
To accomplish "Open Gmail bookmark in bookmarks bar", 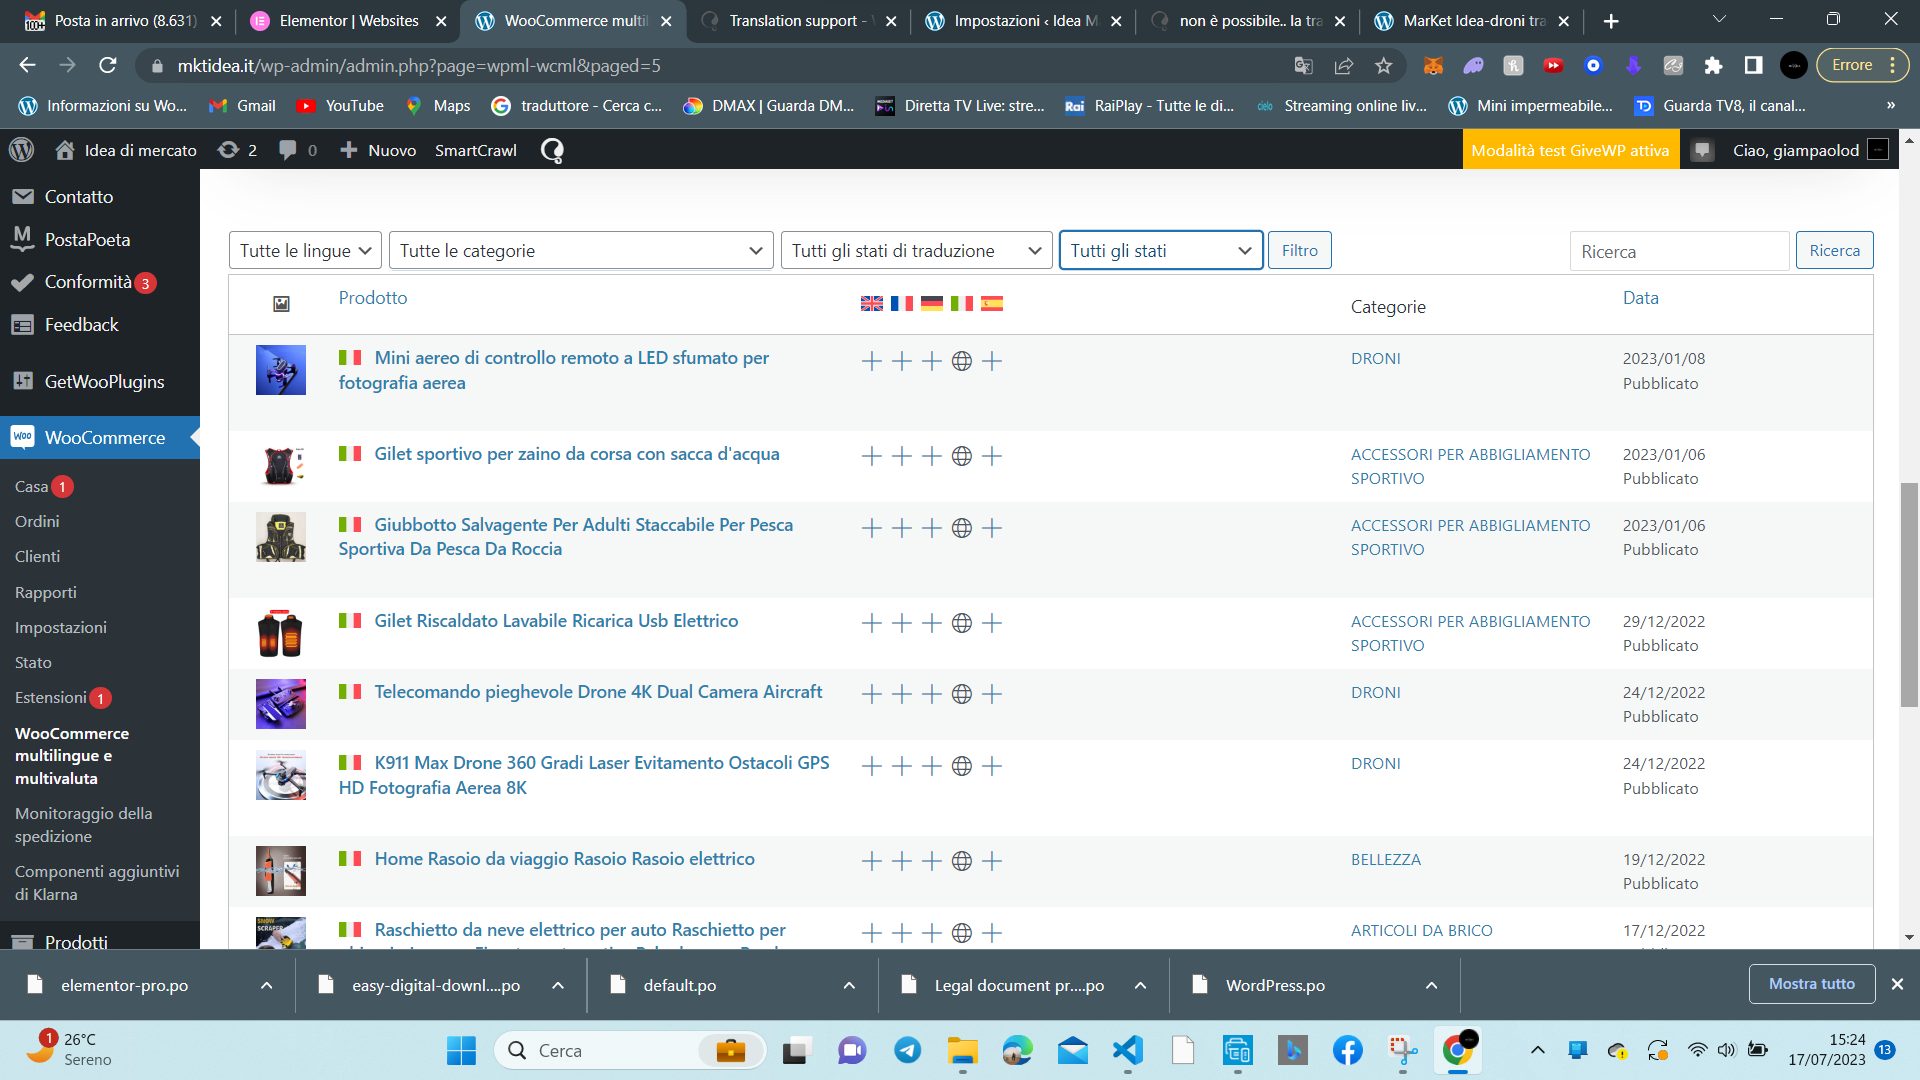I will click(242, 105).
